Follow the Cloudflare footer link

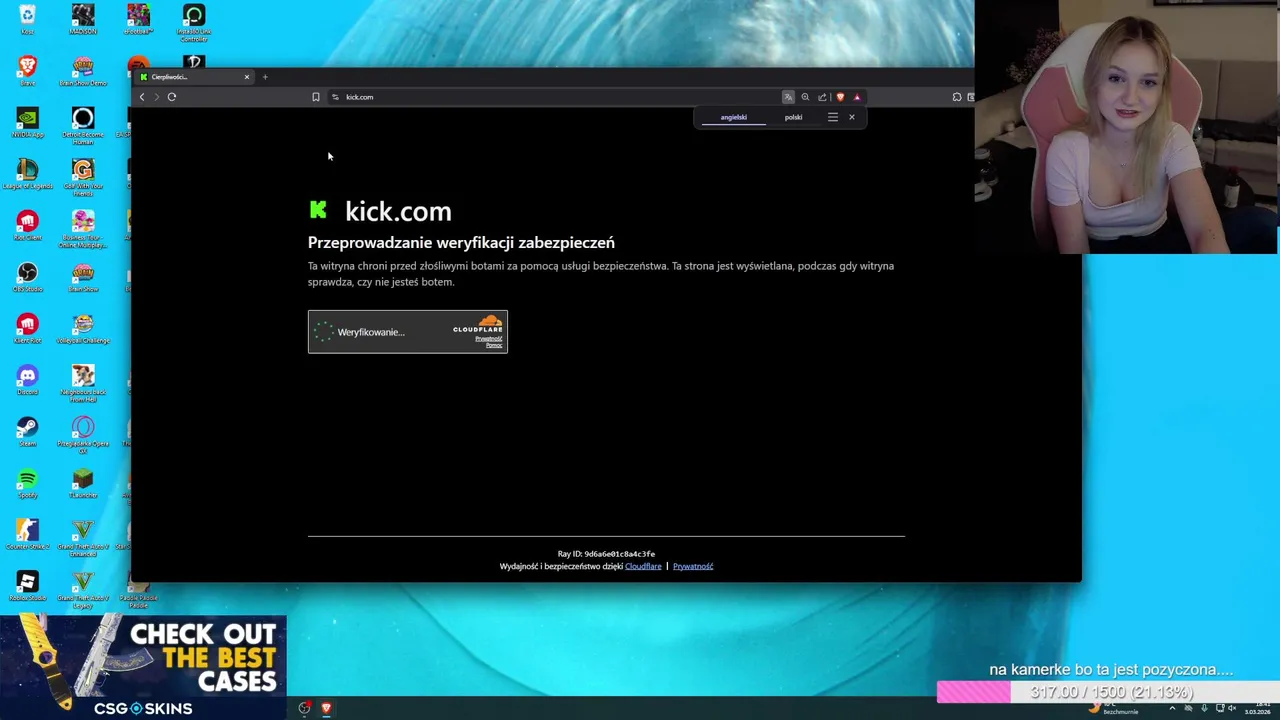643,566
